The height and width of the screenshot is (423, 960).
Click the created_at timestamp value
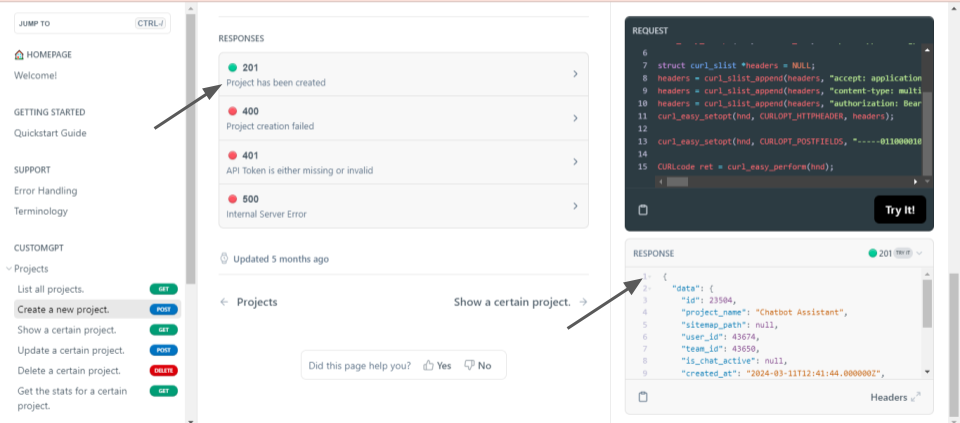click(815, 373)
